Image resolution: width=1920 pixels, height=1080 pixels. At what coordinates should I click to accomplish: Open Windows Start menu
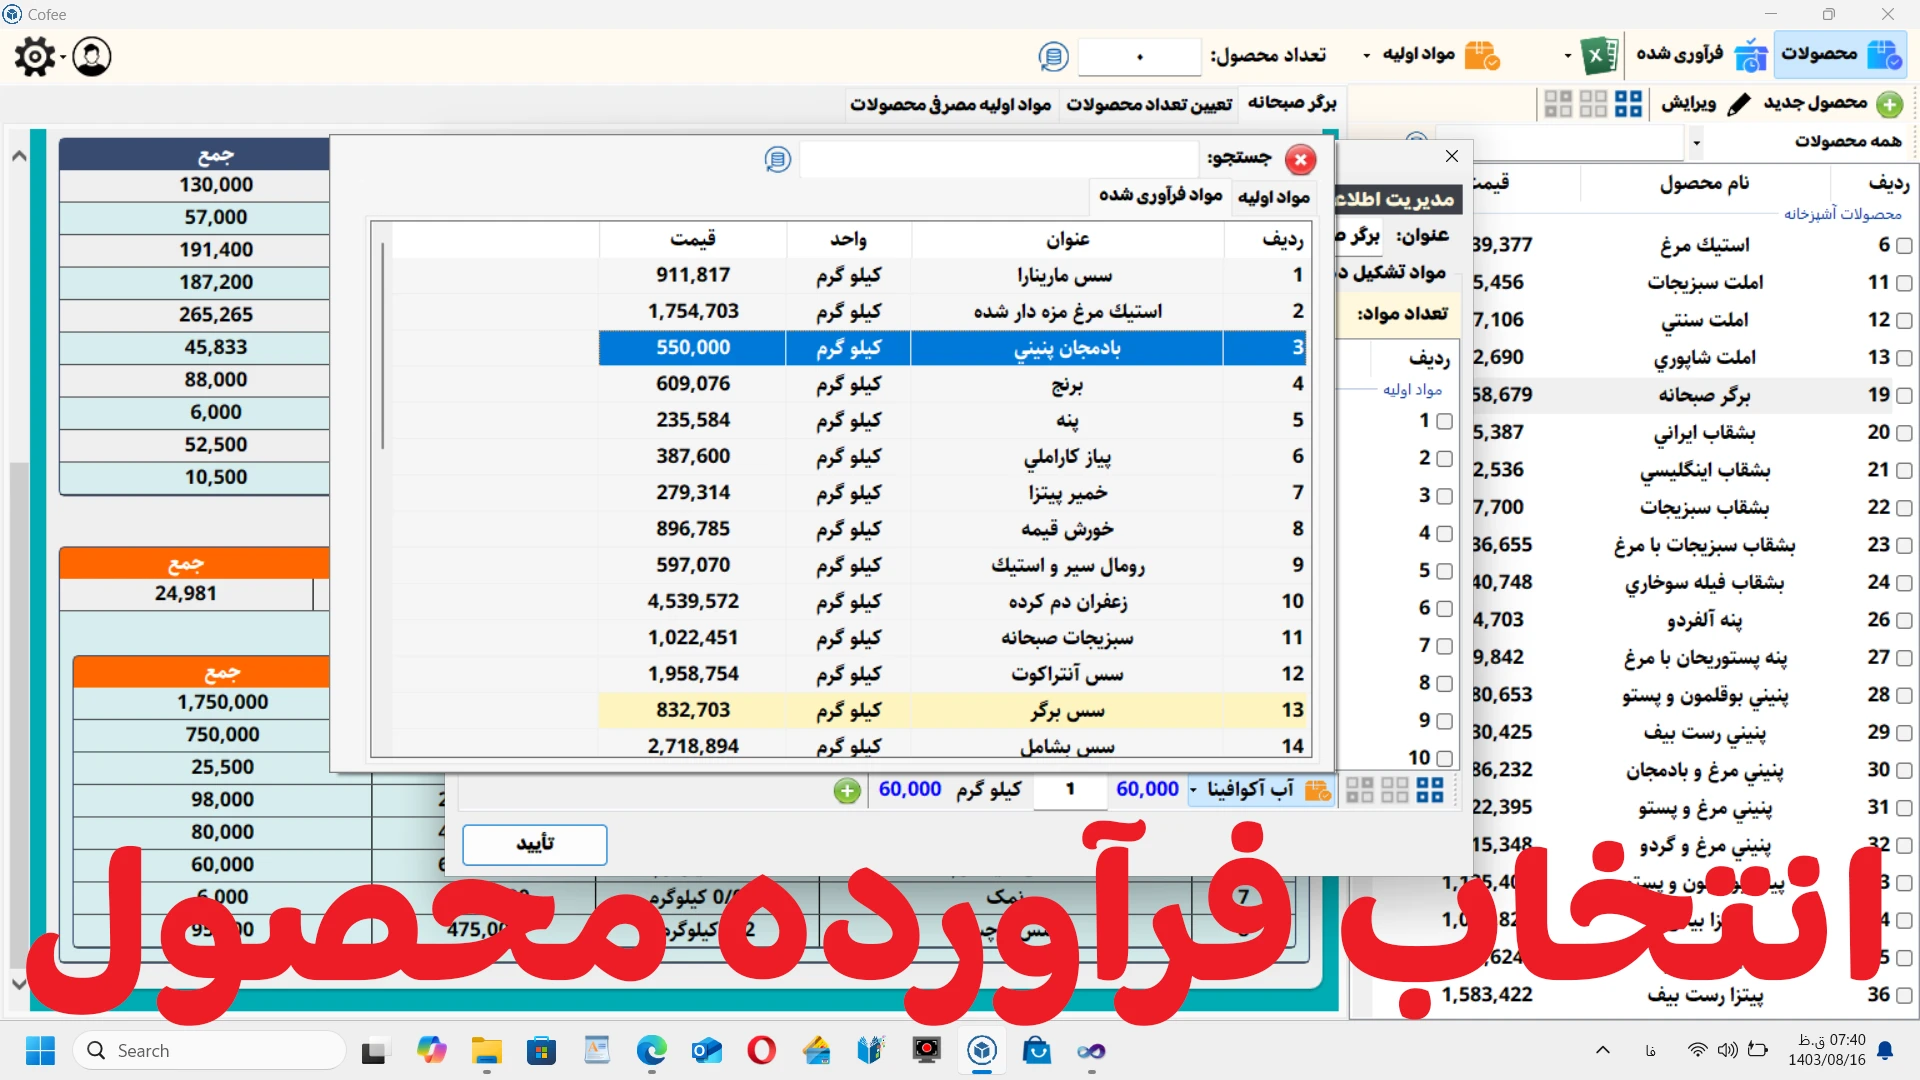(x=40, y=1051)
